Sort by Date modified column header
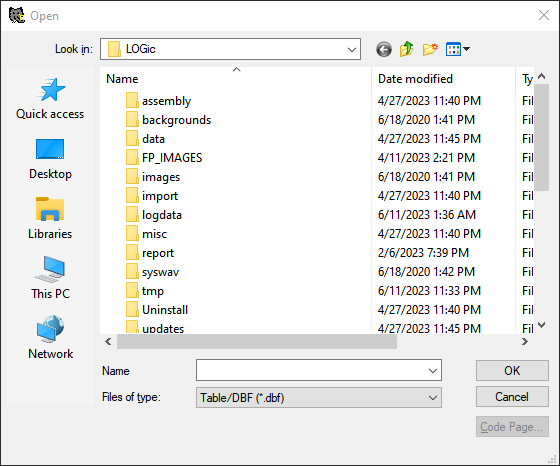Screen dimensions: 560x466 point(443,79)
